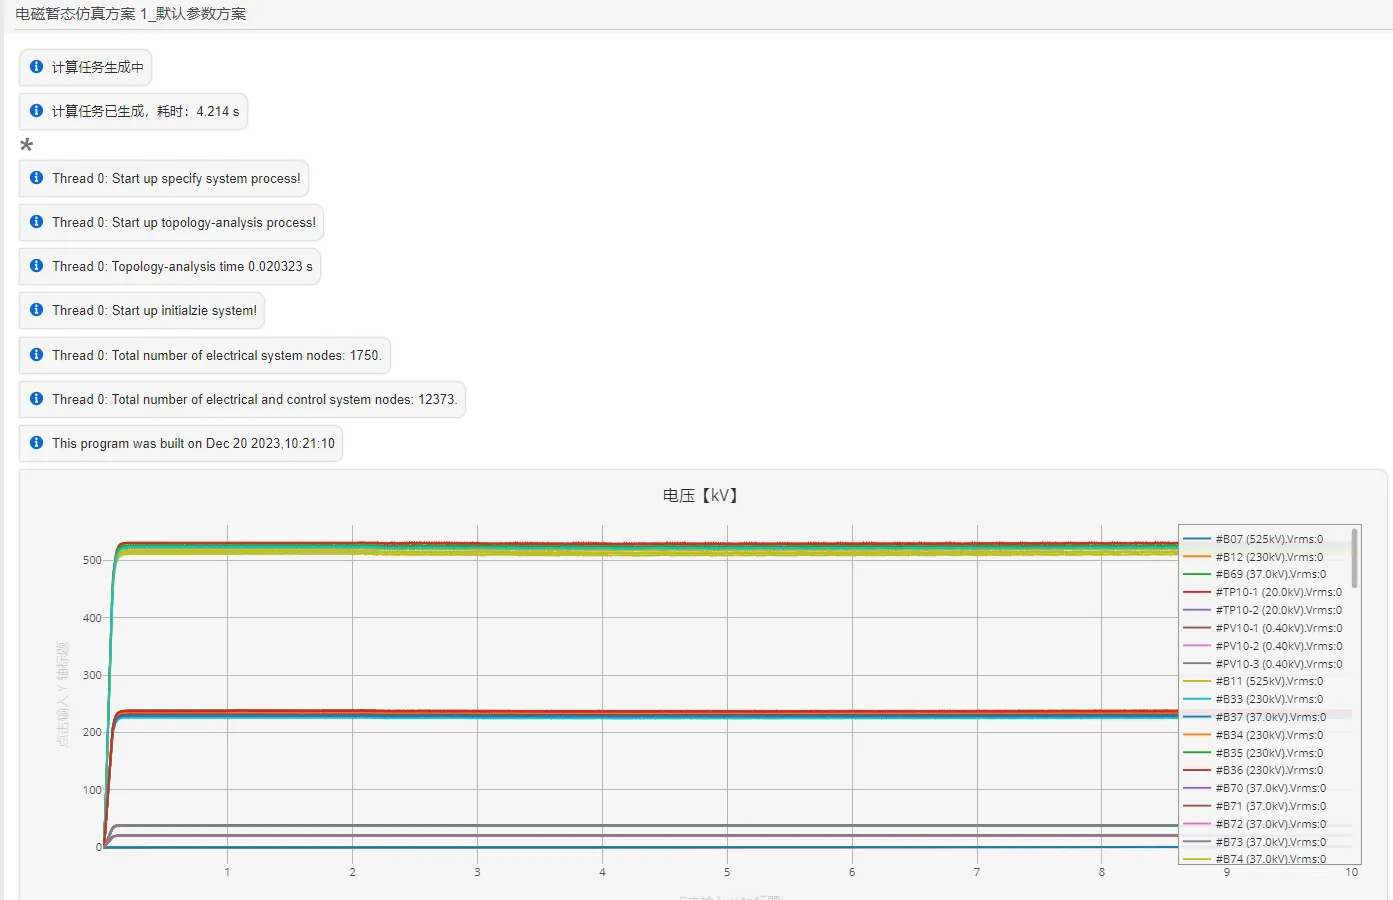Click the x-axis tick label 1
Image resolution: width=1393 pixels, height=900 pixels.
pos(227,872)
